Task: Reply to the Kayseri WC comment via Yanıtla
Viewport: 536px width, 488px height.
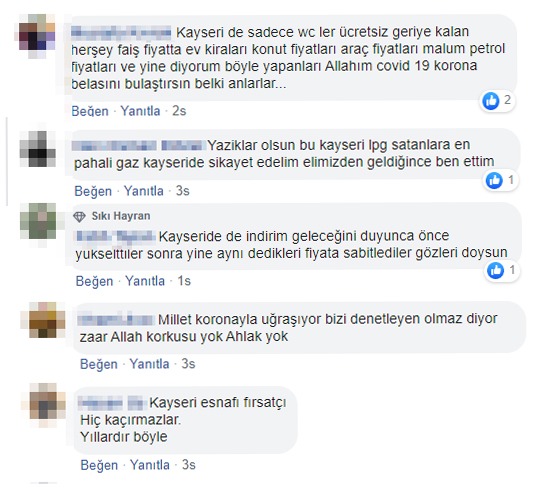Action: pyautogui.click(x=140, y=111)
